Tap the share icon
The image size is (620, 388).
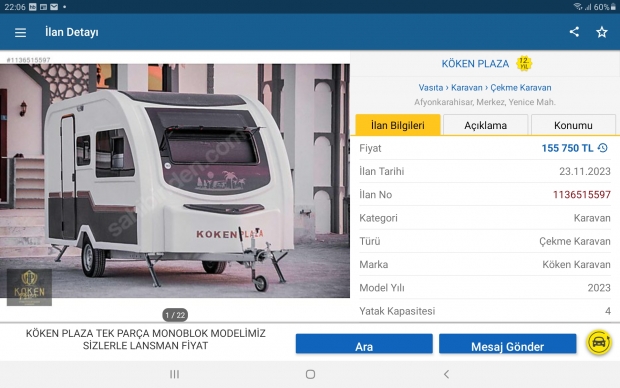(x=574, y=32)
